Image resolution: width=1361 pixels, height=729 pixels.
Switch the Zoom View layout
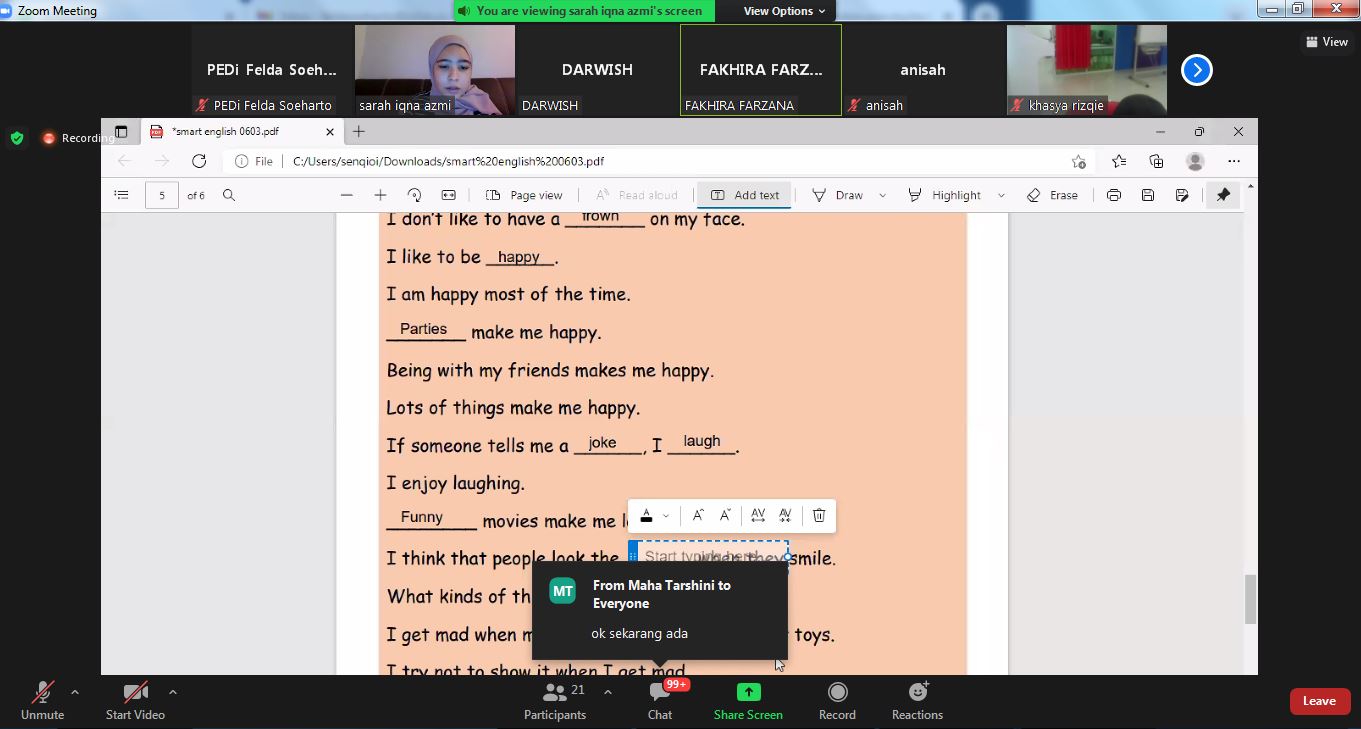(x=1327, y=42)
